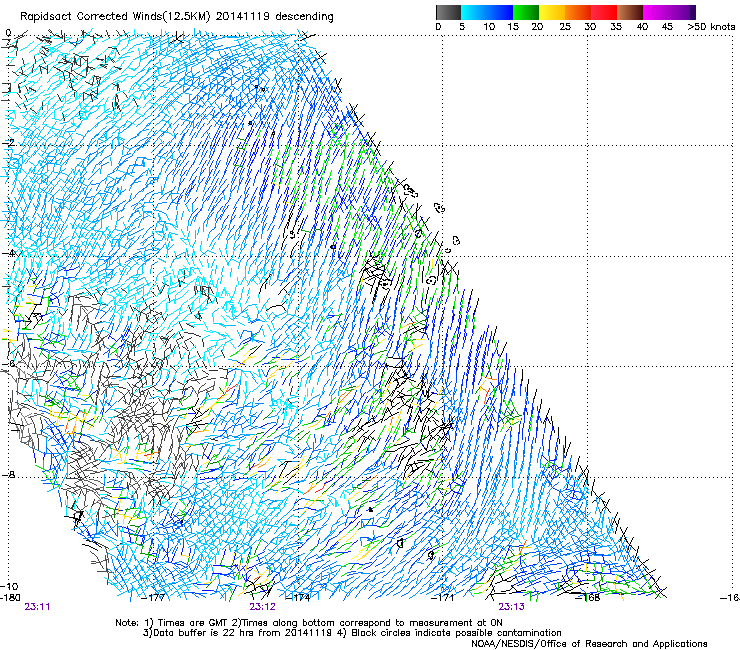The width and height of the screenshot is (740, 650).
Task: Click the '-174' longitude axis label
Action: [x=298, y=598]
